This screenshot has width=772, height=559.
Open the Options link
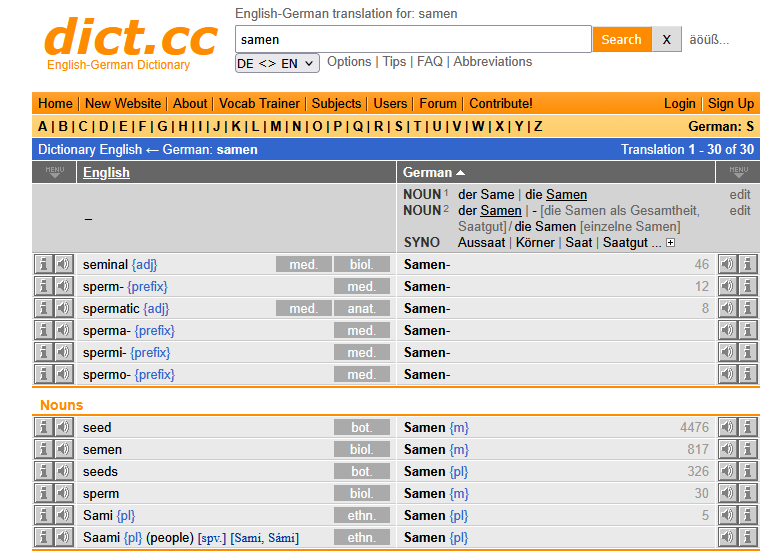pyautogui.click(x=349, y=62)
